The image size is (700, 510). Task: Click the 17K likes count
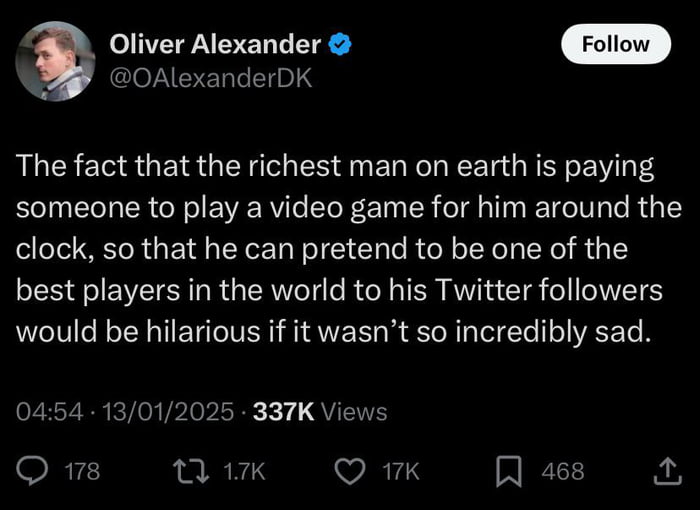click(401, 471)
